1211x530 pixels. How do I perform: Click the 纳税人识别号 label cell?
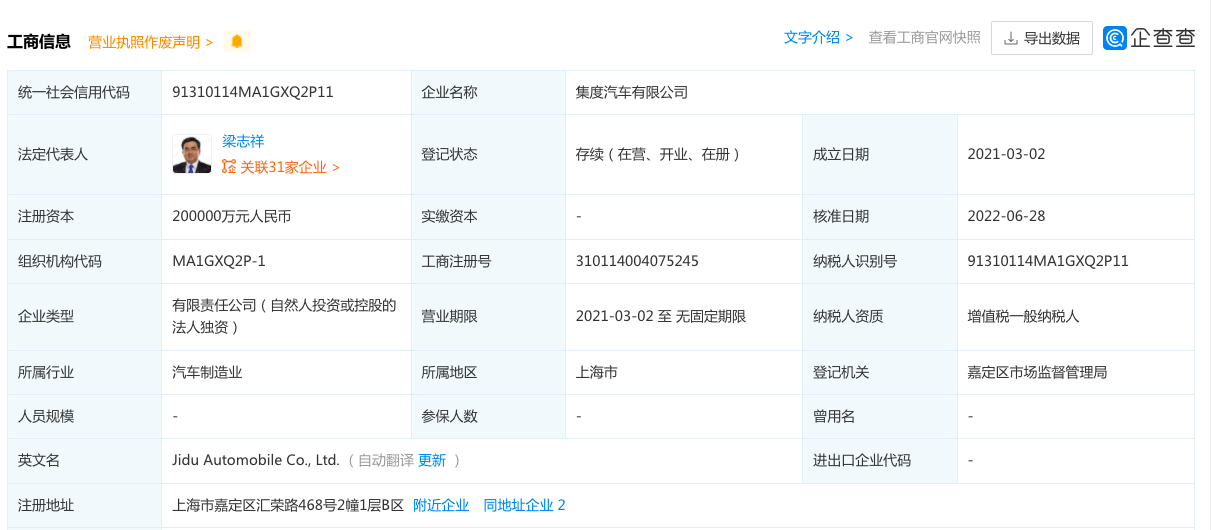[880, 261]
